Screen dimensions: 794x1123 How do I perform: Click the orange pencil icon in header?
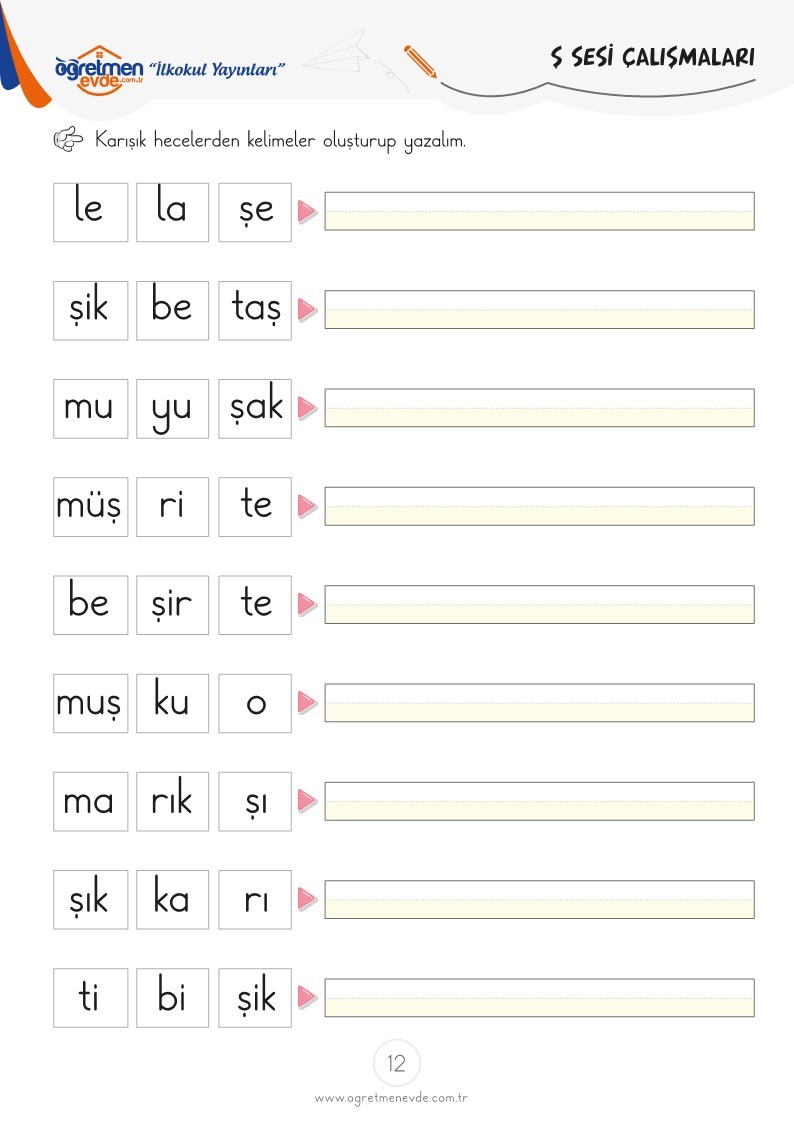point(420,62)
